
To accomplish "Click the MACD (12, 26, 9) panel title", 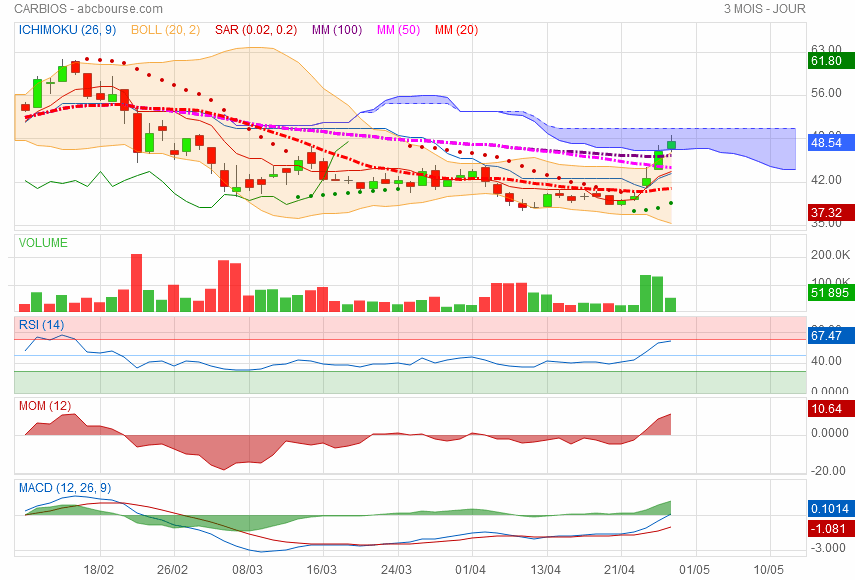I will pyautogui.click(x=65, y=488).
